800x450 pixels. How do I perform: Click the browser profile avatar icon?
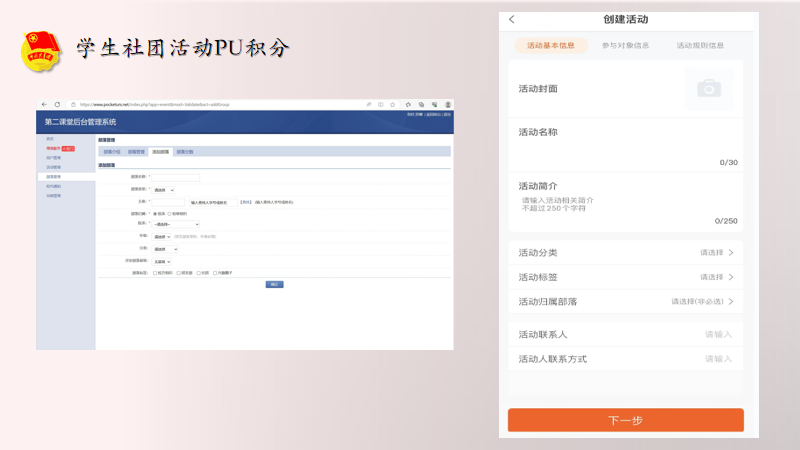click(447, 104)
